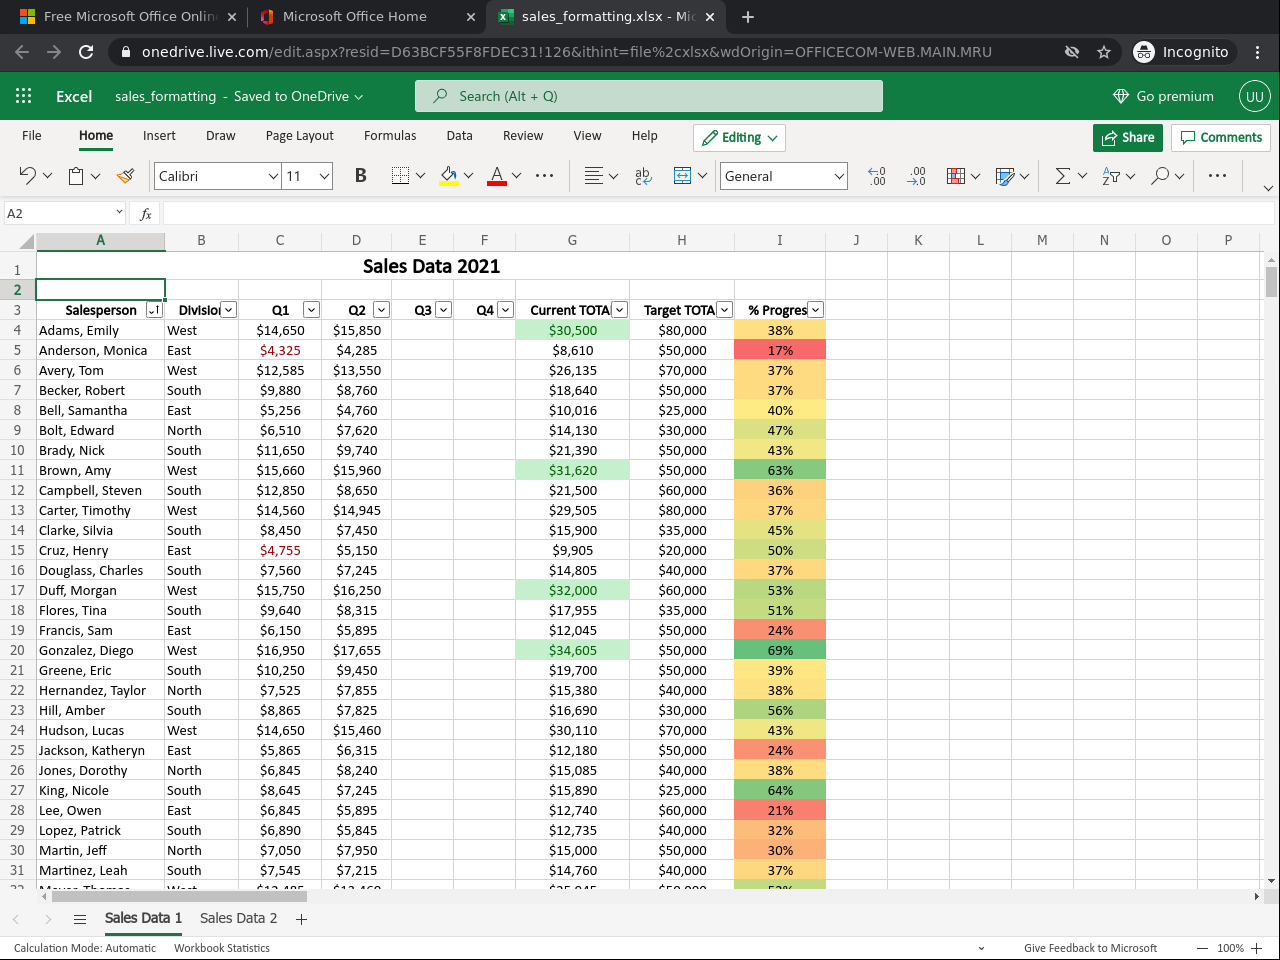Click the Share button
1280x960 pixels.
[1127, 138]
